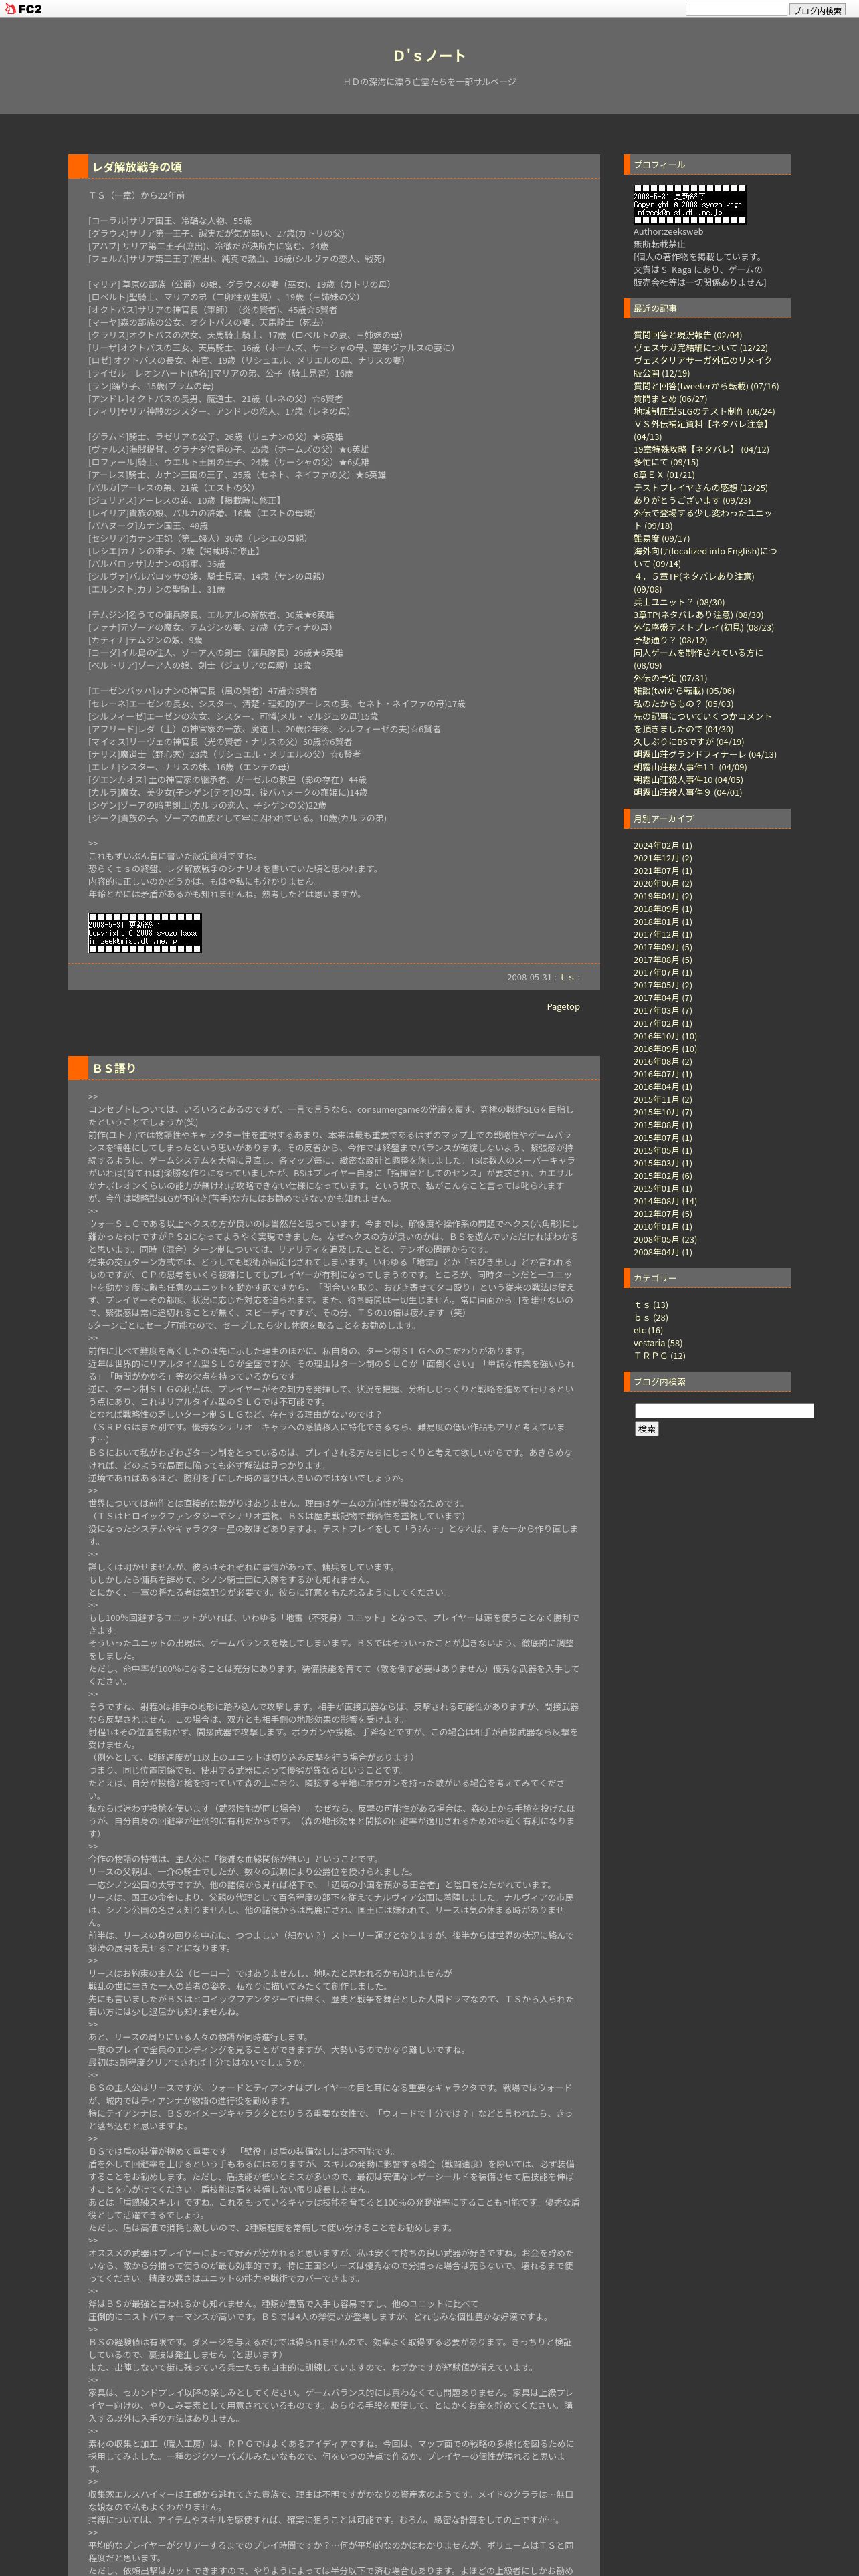Open recent article 質問と回答(tweeterから転載)
859x2576 pixels.
(x=705, y=386)
